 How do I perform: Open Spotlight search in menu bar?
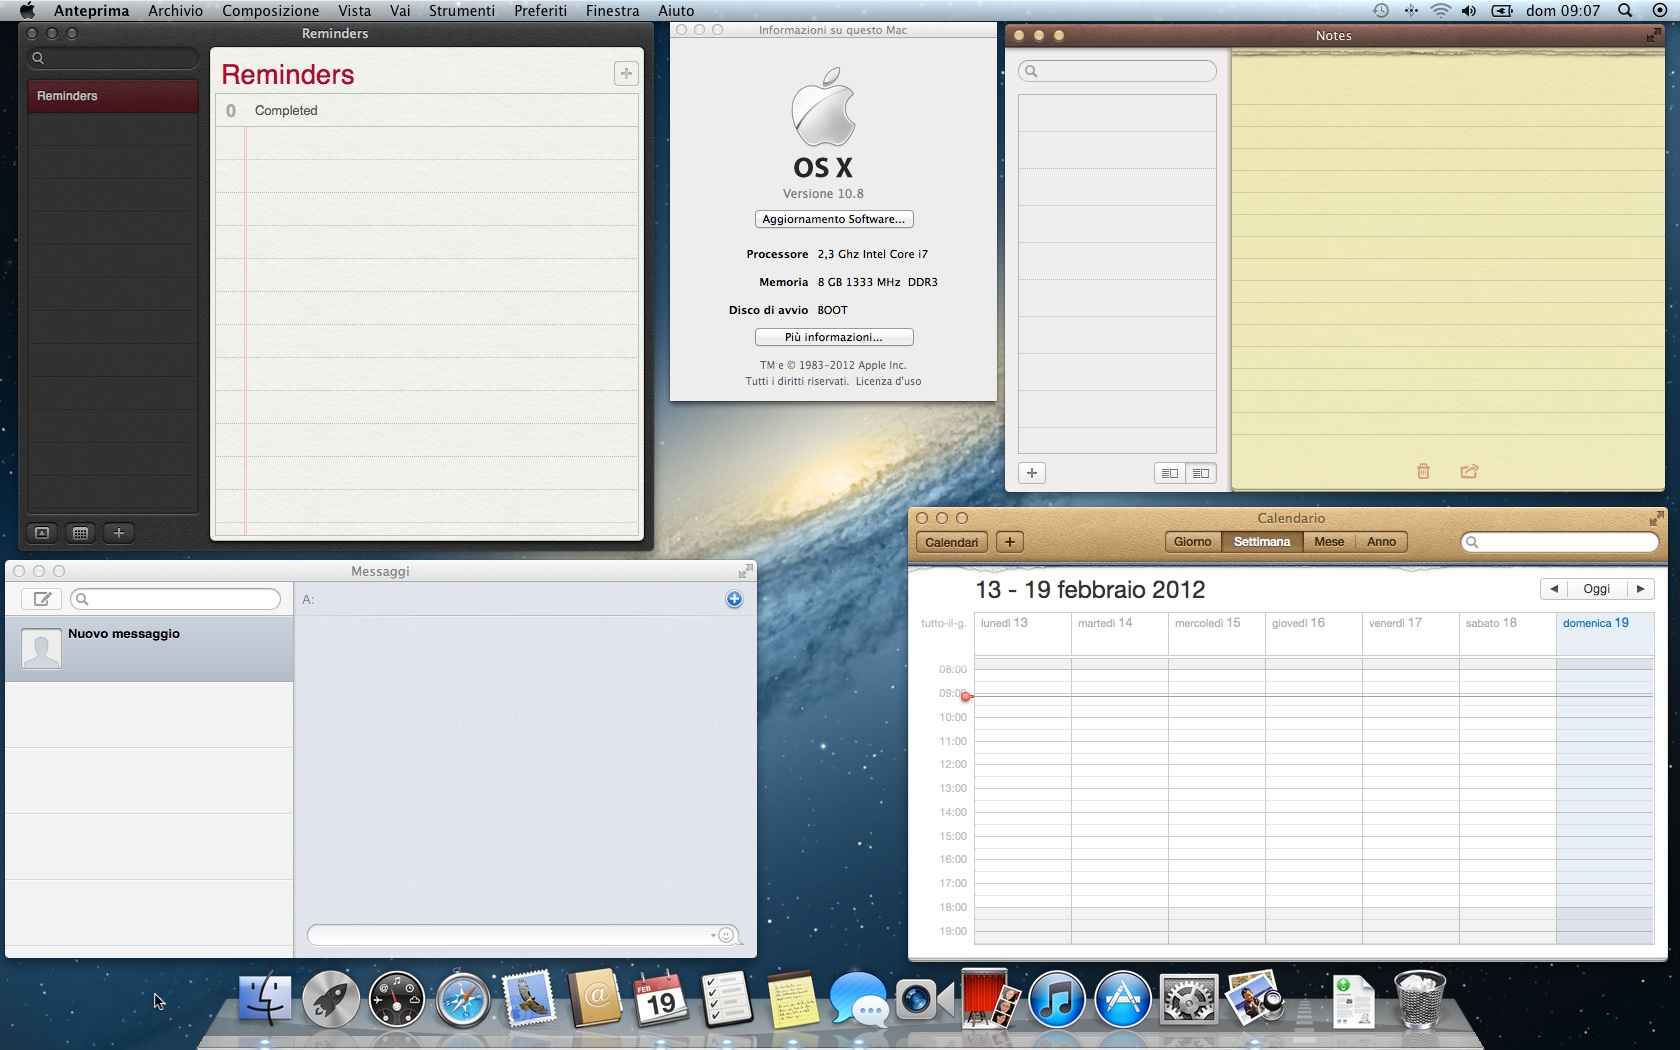coord(1625,11)
